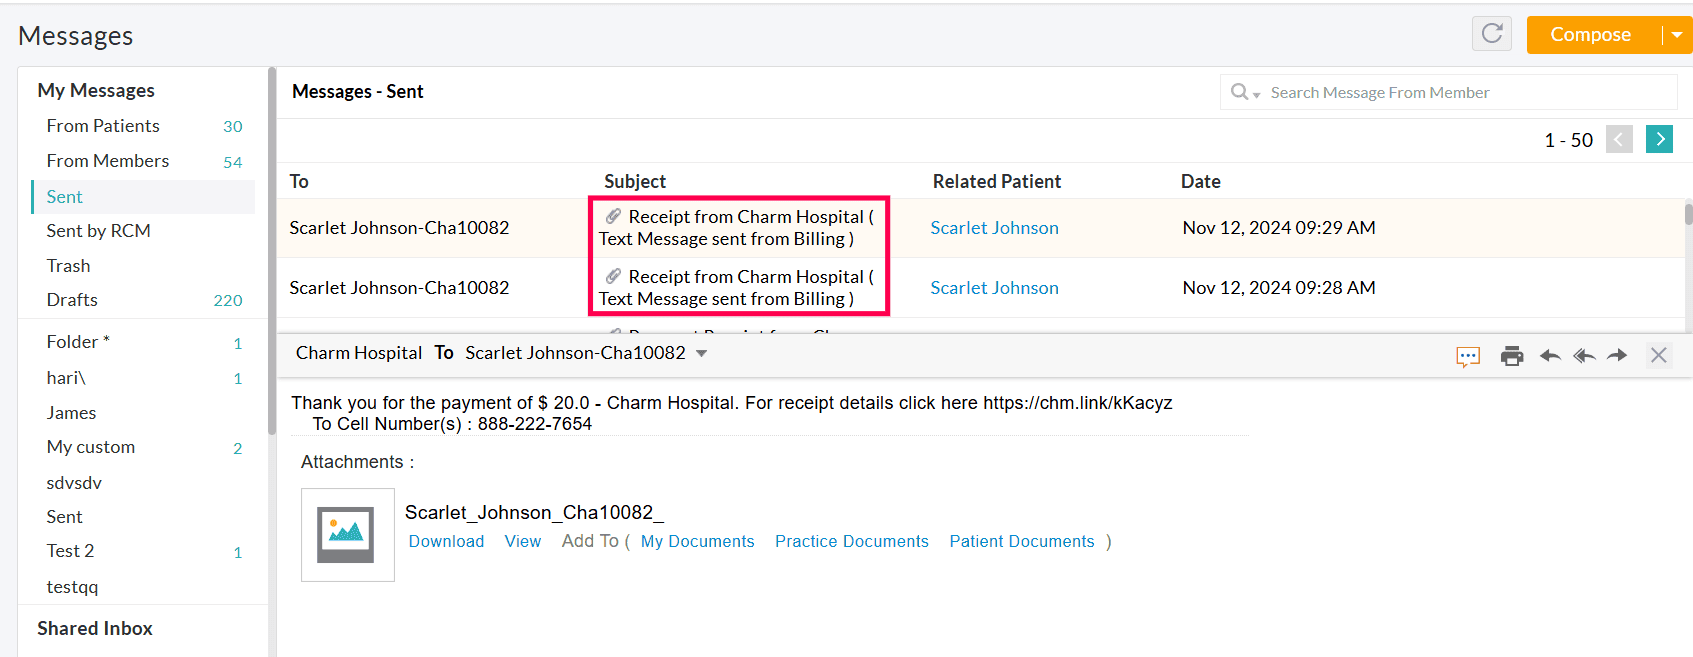Viewport: 1693px width, 657px height.
Task: Select Sent by RCM folder
Action: pos(98,231)
